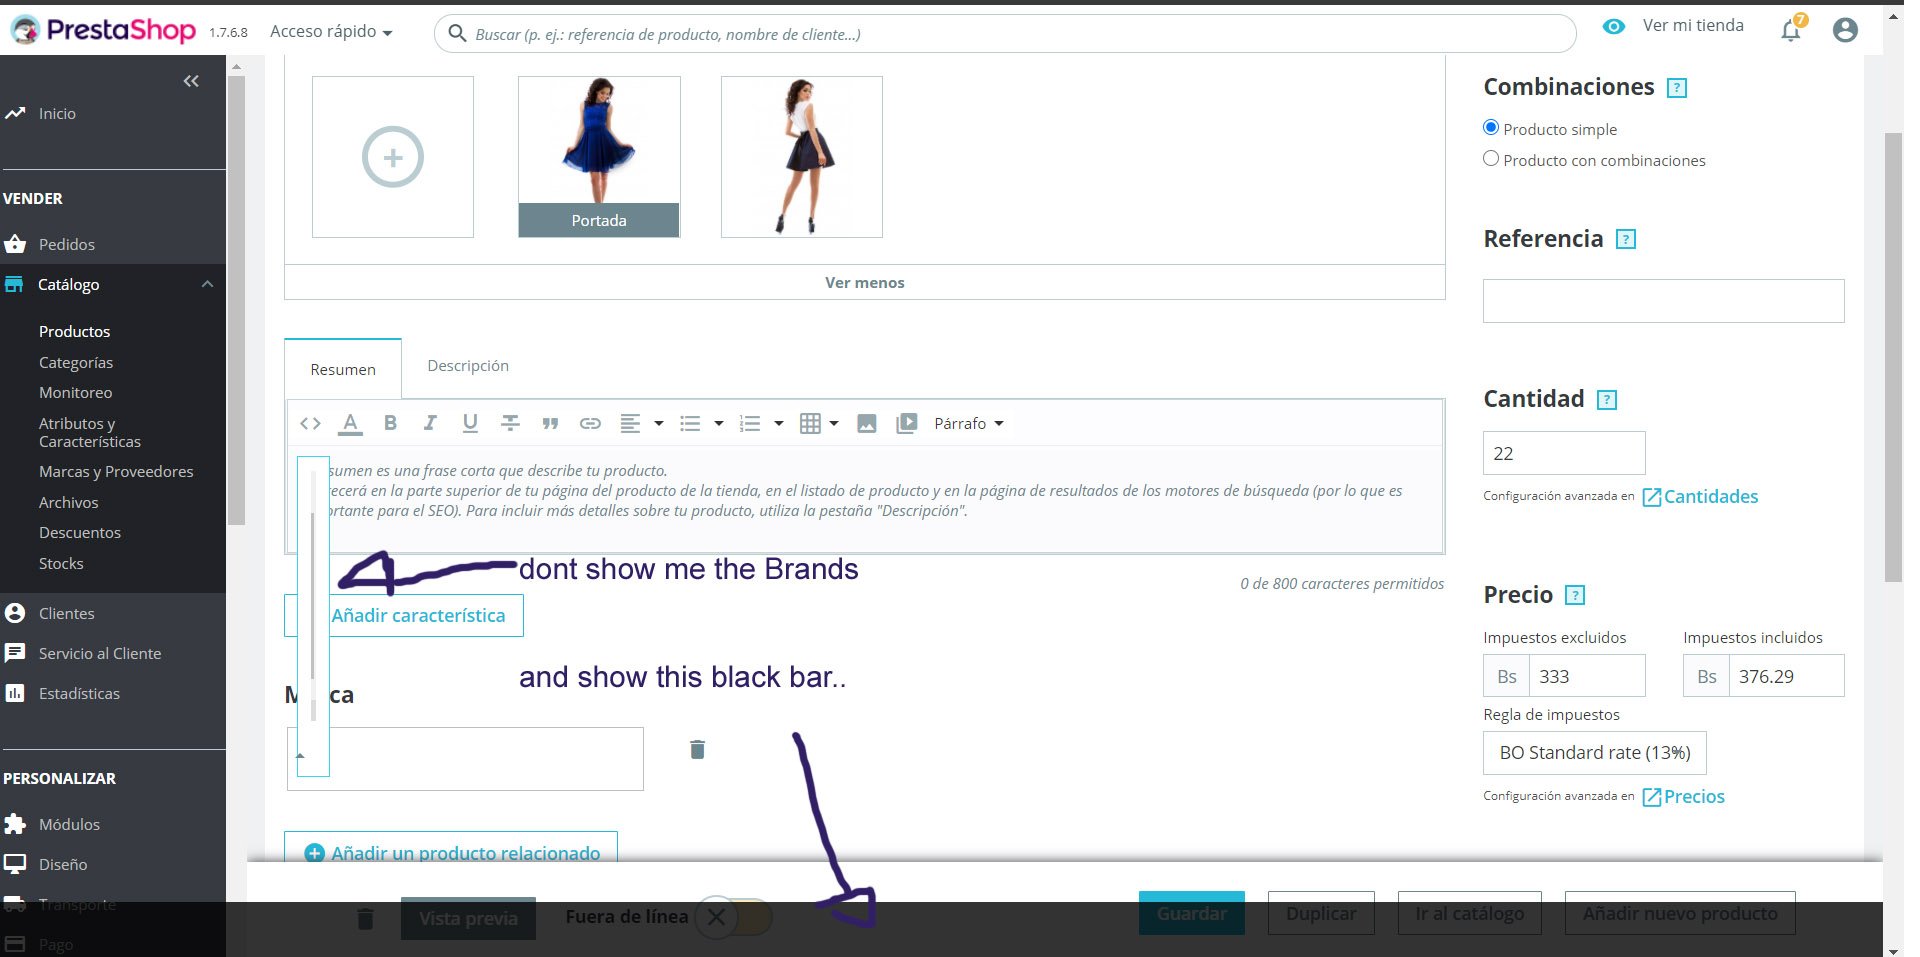Open Estadísticas in the sidebar

coord(79,693)
